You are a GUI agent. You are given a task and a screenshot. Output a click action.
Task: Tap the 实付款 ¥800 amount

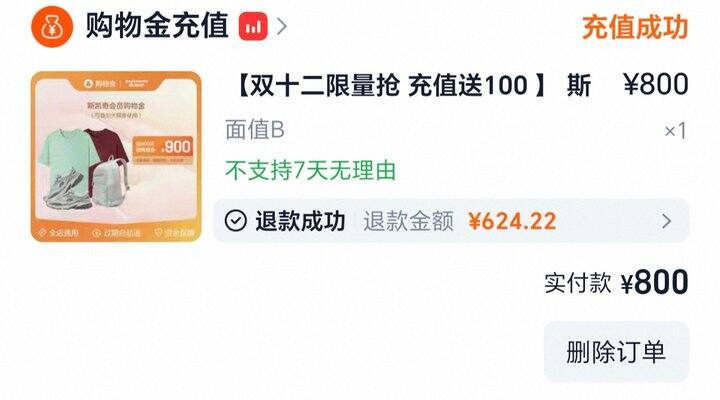616,282
